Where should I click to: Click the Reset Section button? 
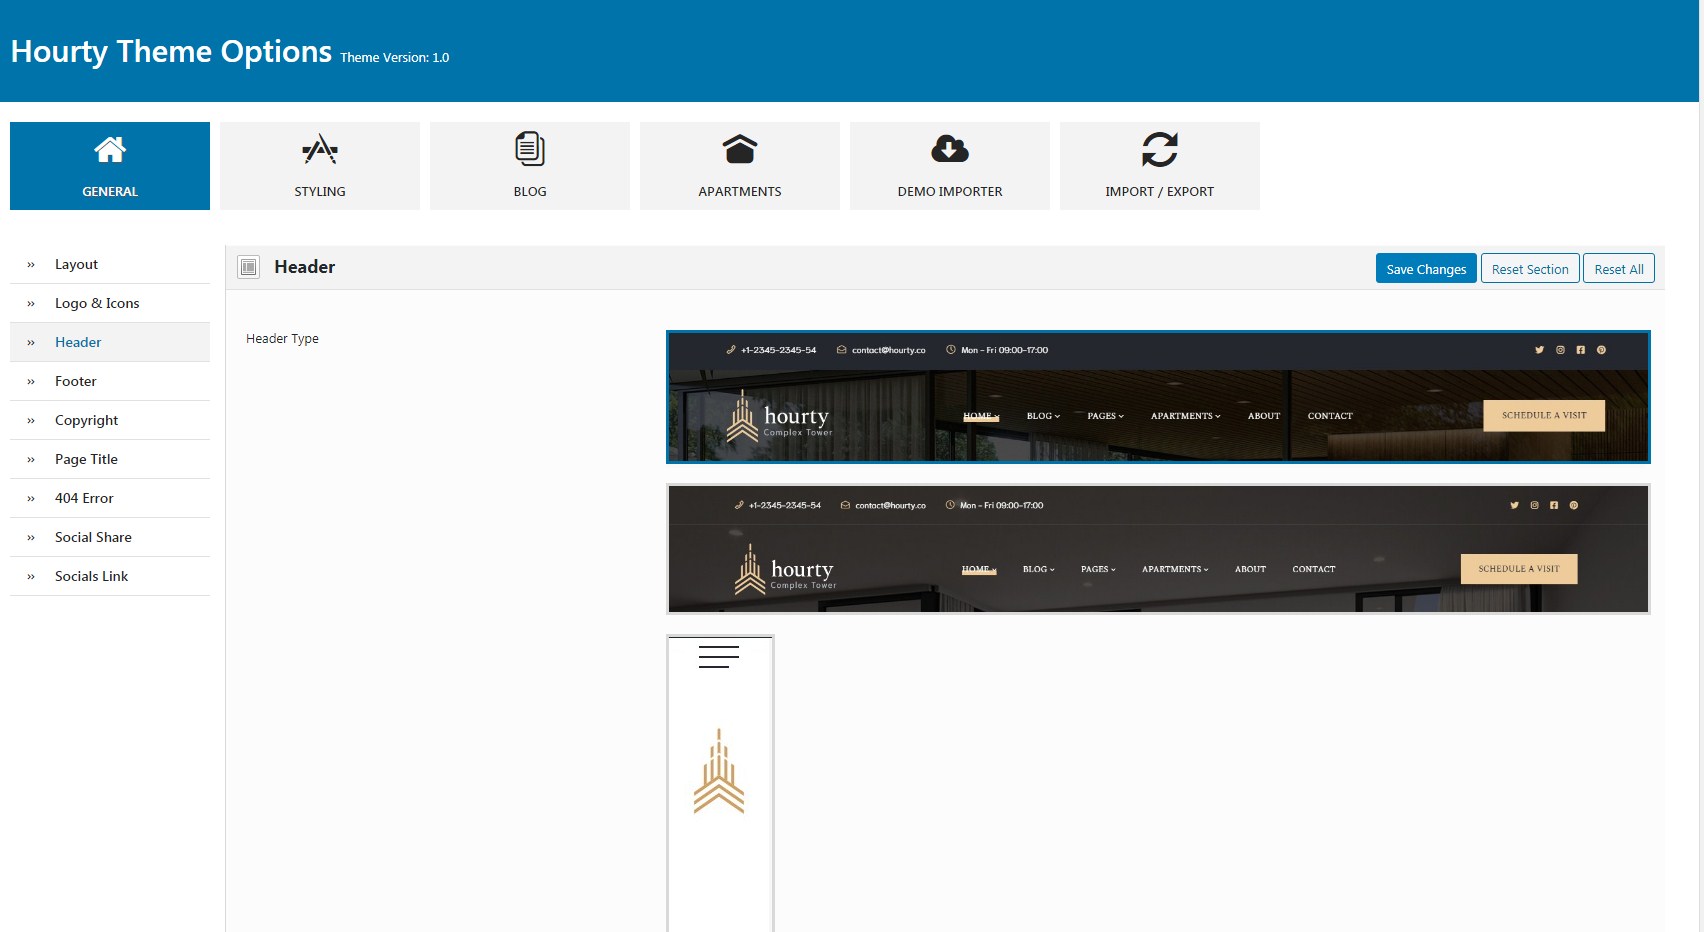[x=1530, y=269]
